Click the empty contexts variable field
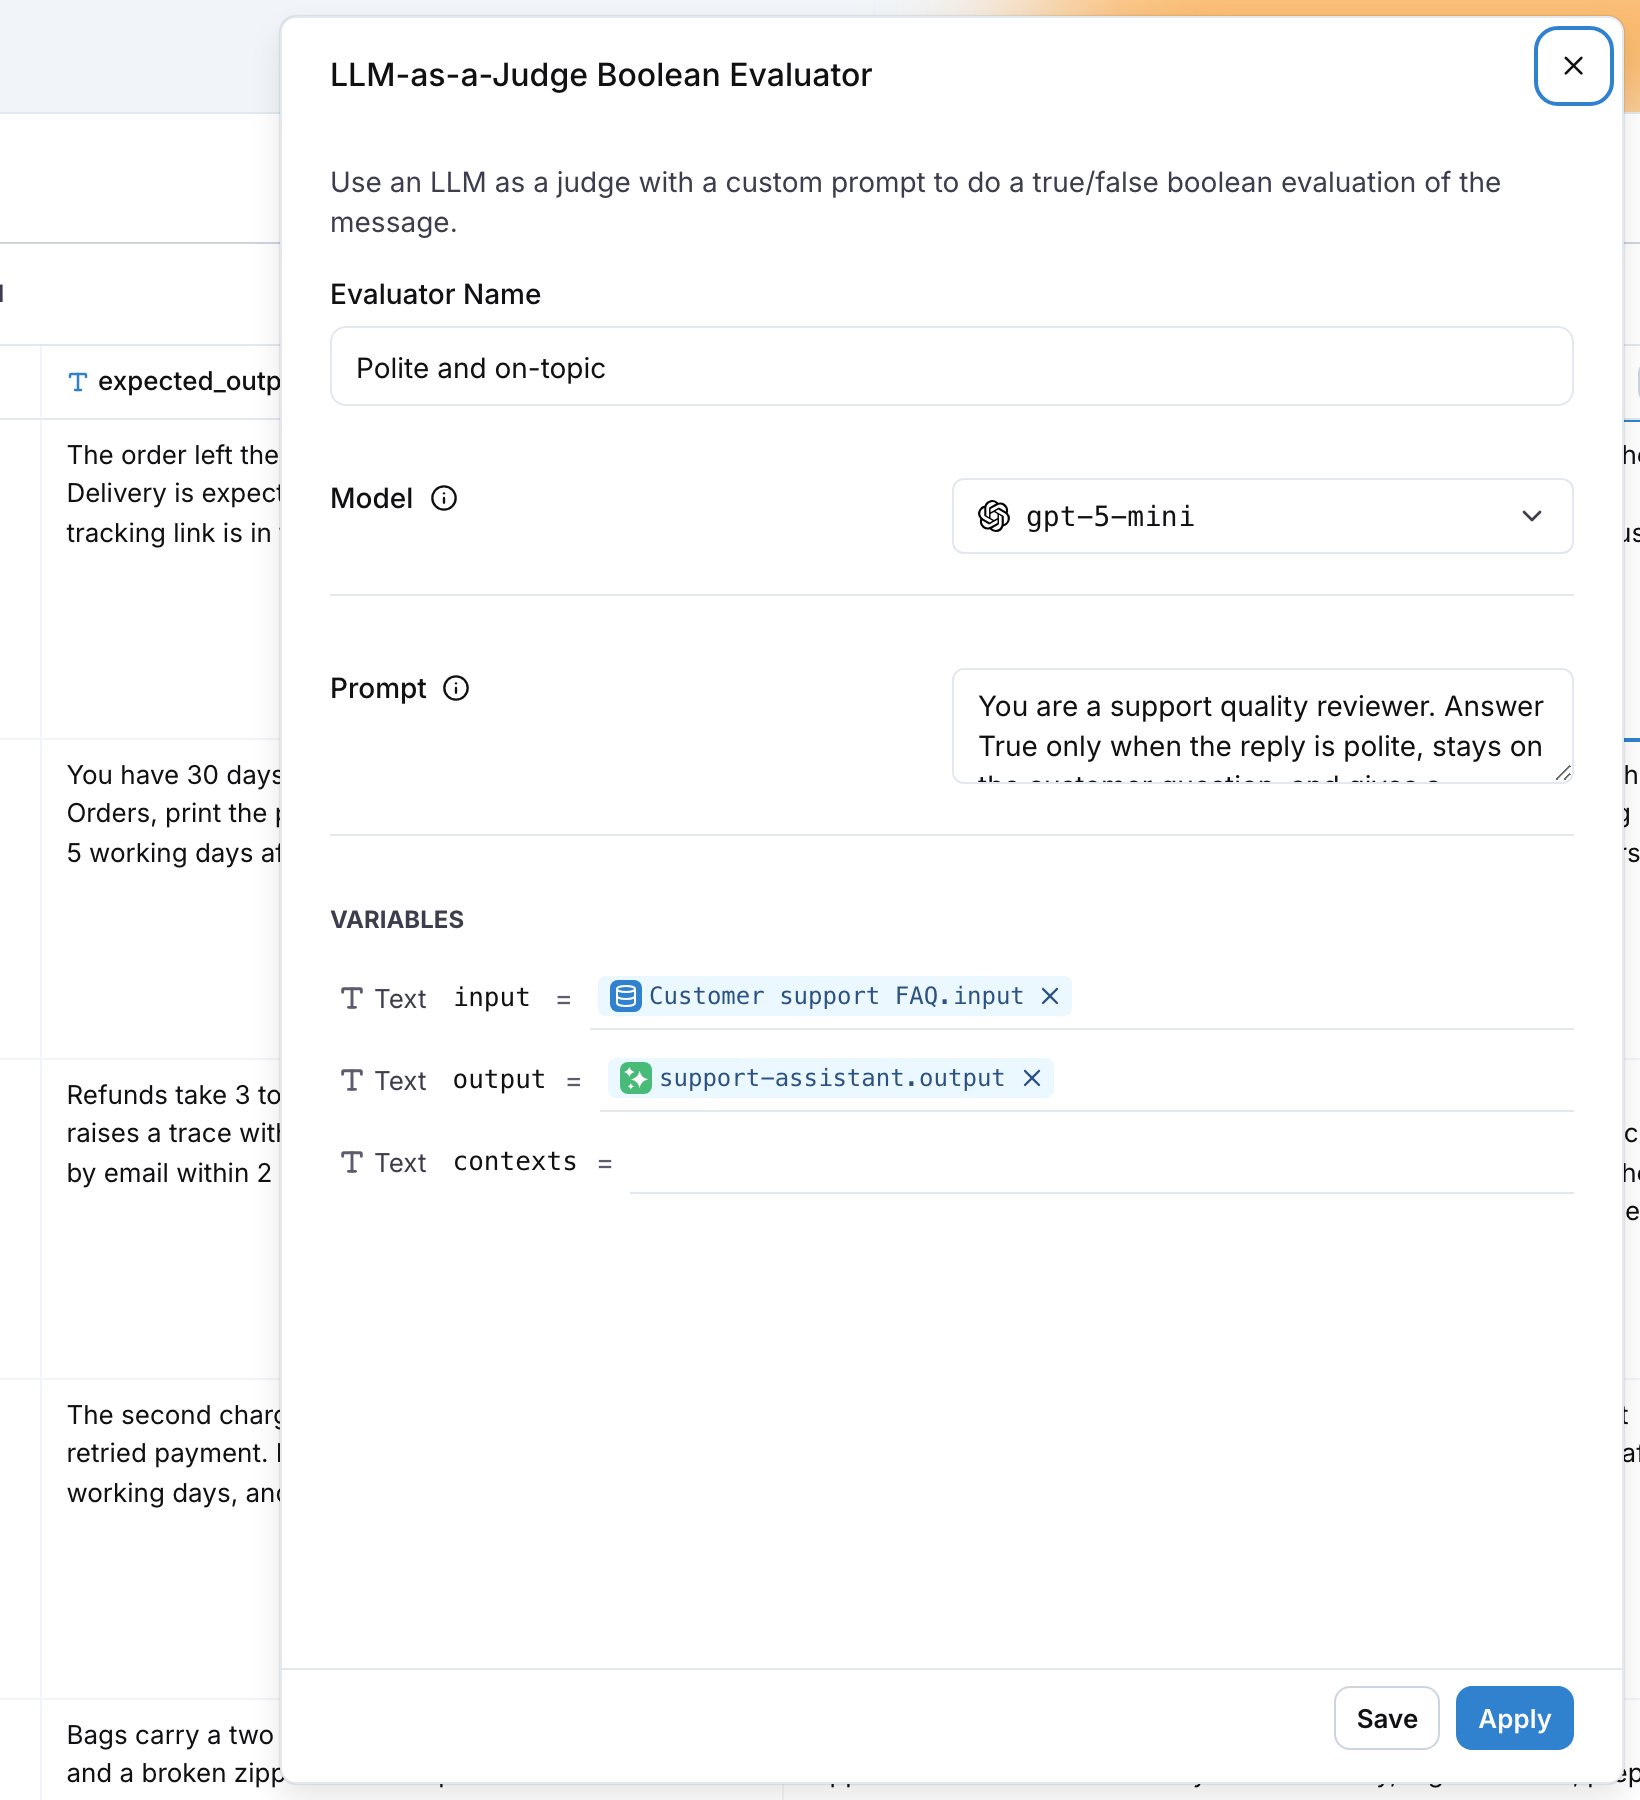The height and width of the screenshot is (1800, 1640). 1101,1162
